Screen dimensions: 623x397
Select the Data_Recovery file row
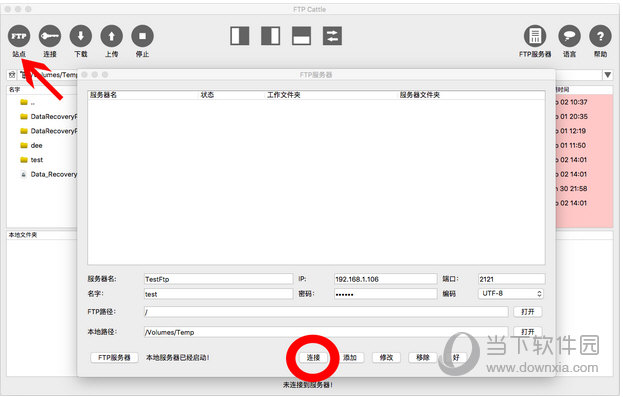(x=42, y=174)
